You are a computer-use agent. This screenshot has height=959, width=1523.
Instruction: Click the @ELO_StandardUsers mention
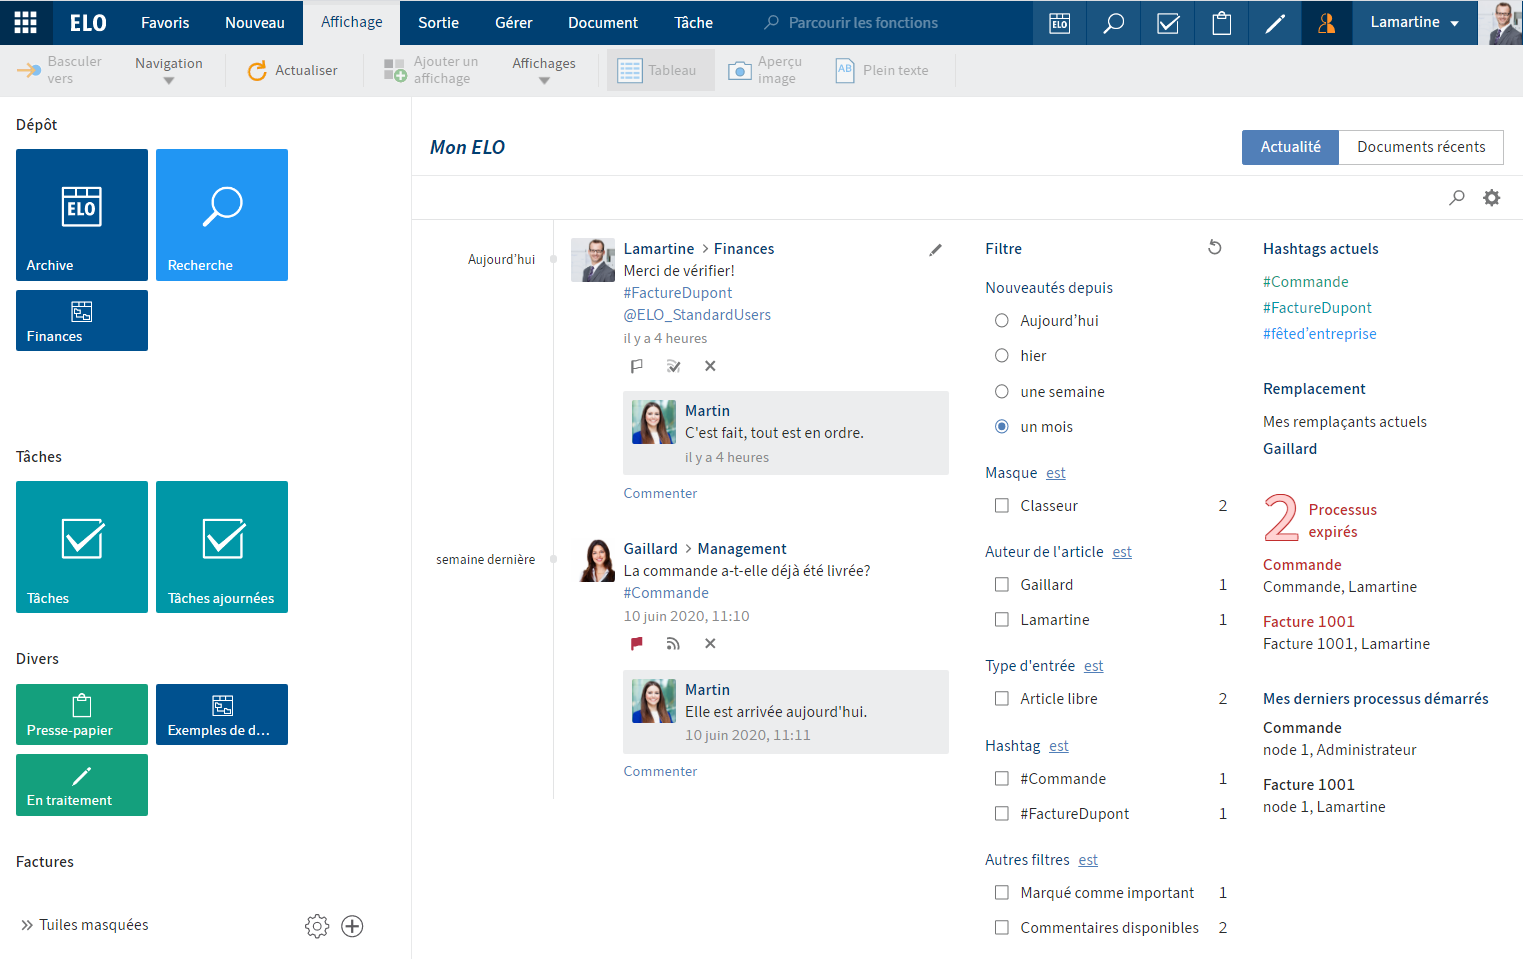tap(697, 315)
